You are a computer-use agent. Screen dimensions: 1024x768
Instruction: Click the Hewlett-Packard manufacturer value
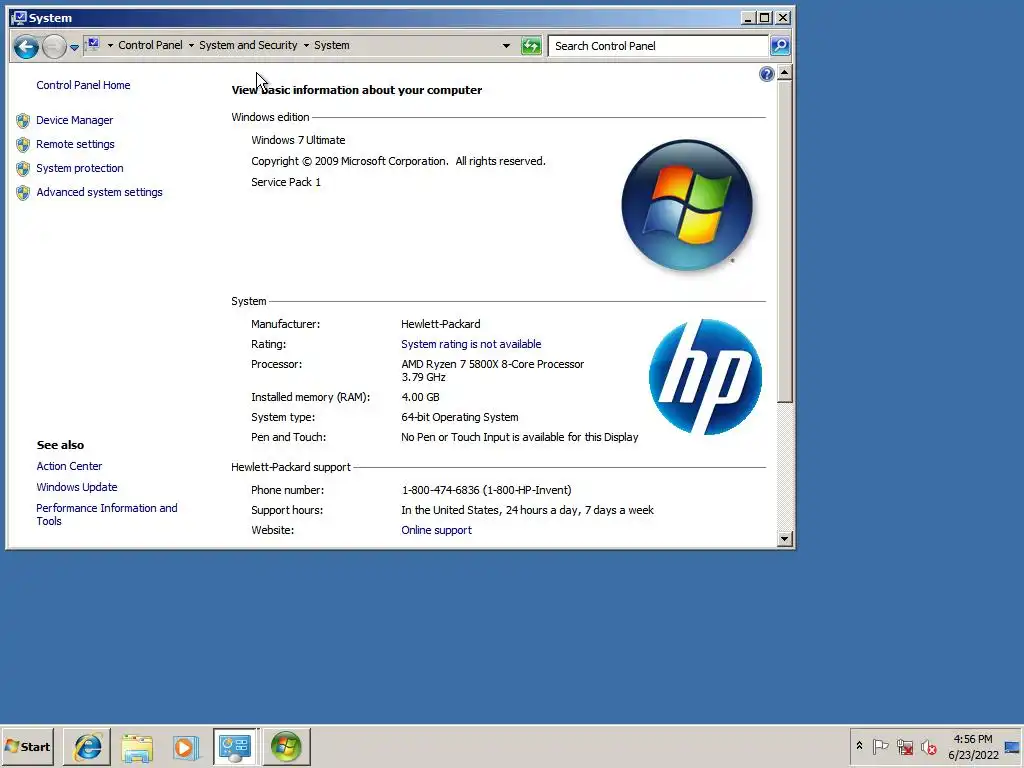pyautogui.click(x=441, y=324)
